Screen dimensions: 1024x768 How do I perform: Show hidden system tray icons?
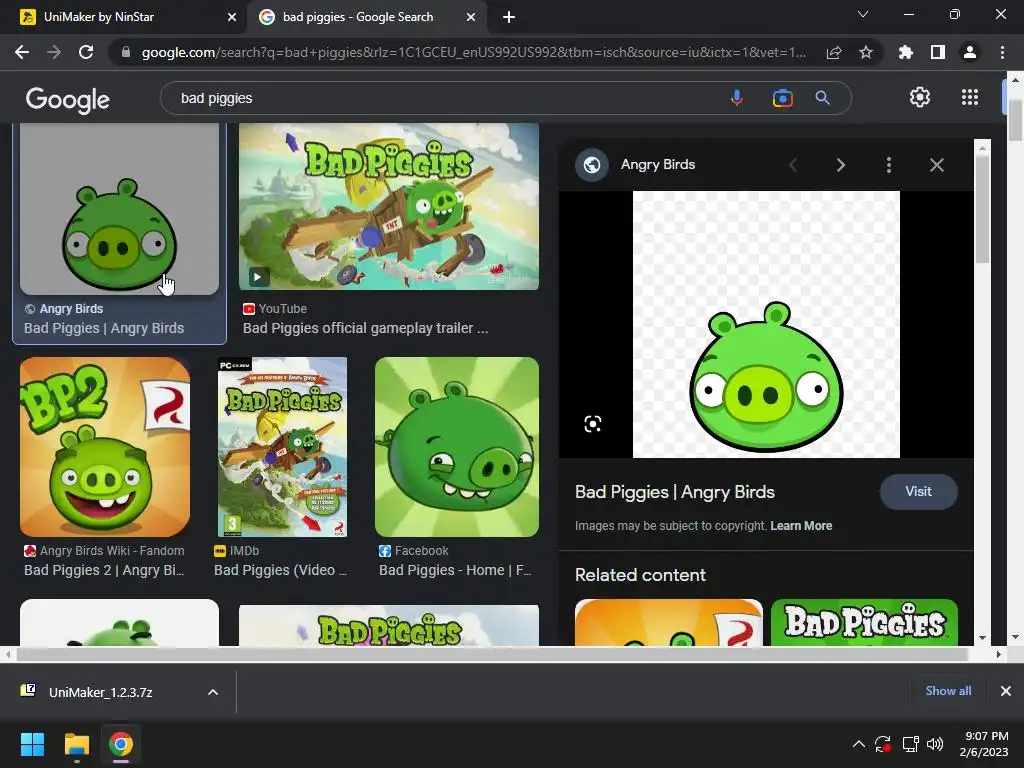(x=859, y=744)
